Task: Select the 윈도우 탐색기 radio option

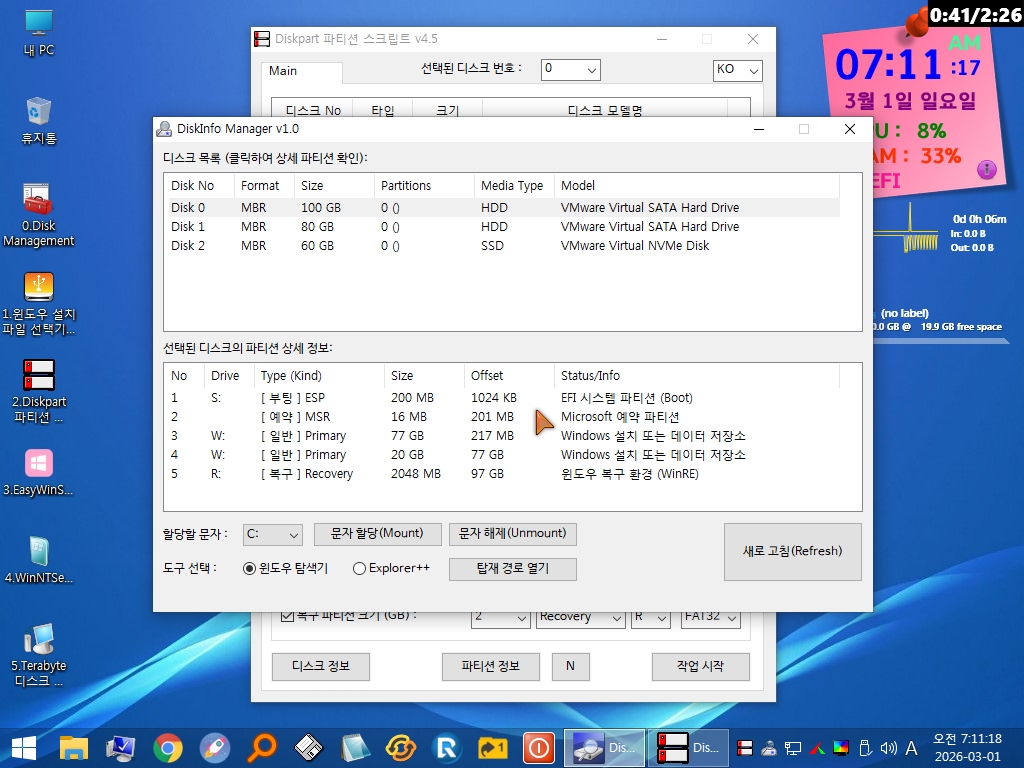Action: tap(285, 568)
